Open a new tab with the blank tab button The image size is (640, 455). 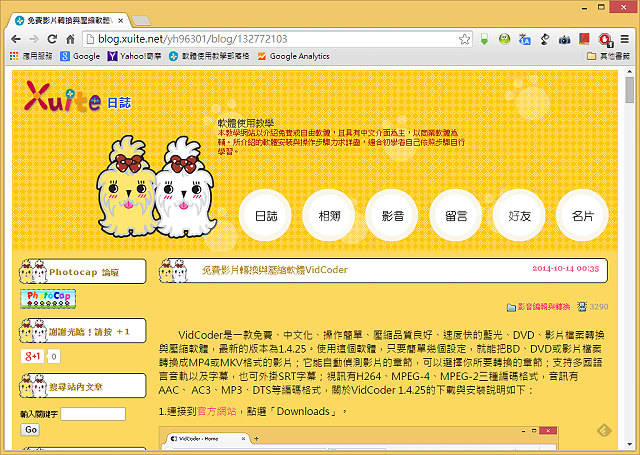coord(141,20)
